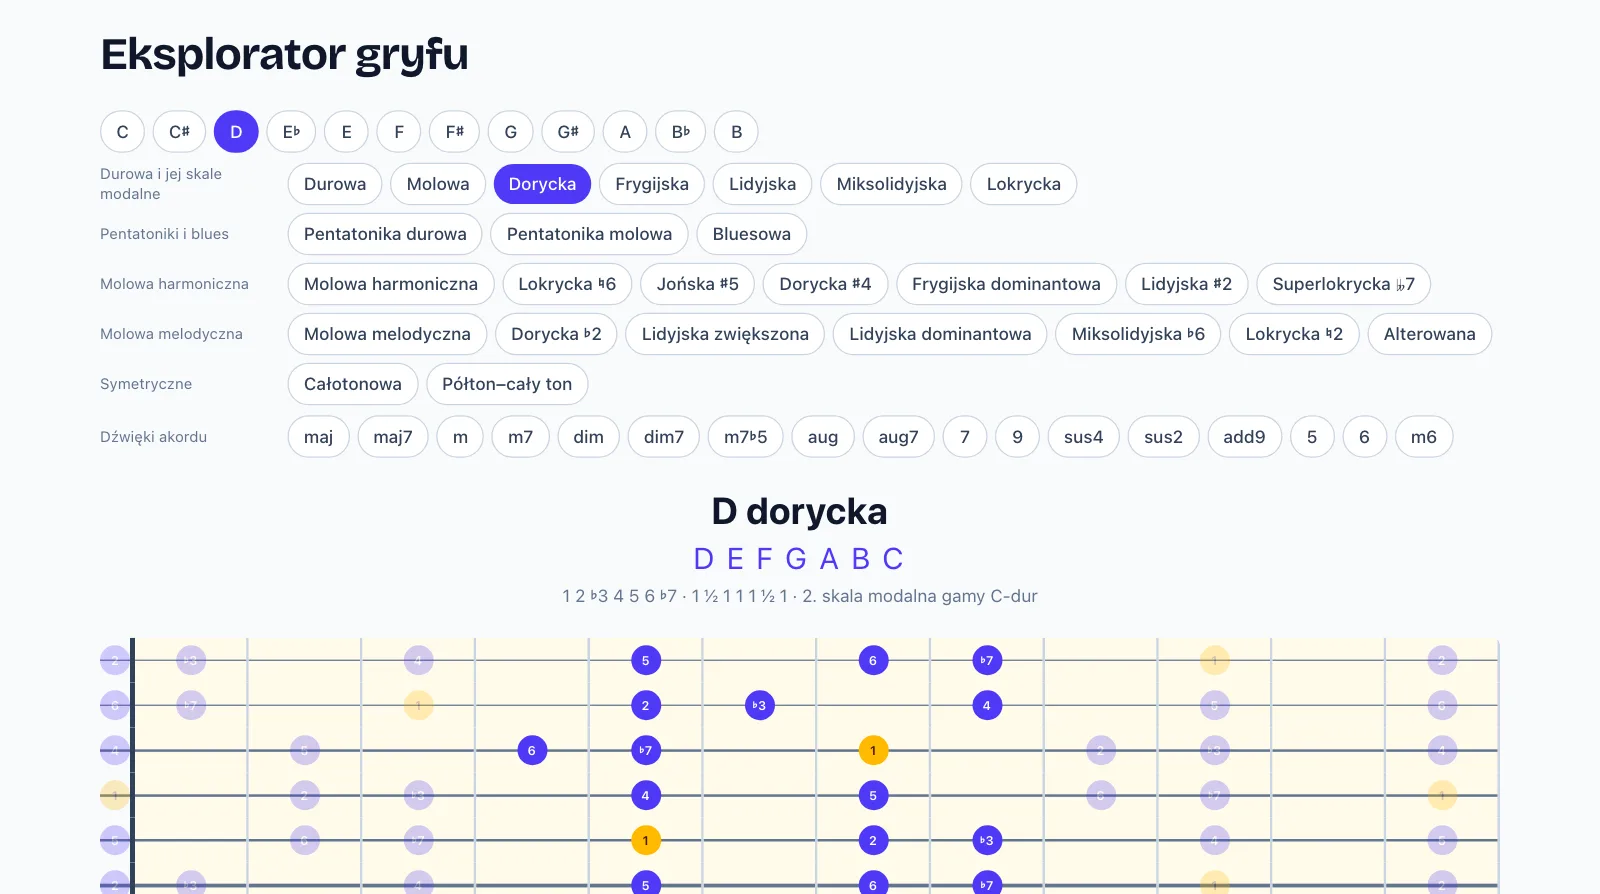
Task: Select the m6 chord chip
Action: (x=1424, y=437)
